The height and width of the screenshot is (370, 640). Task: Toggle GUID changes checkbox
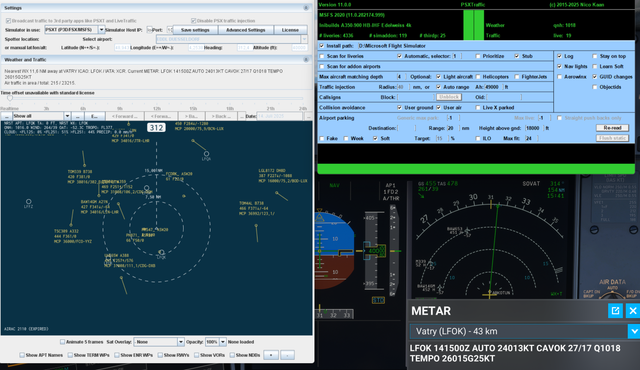(595, 77)
